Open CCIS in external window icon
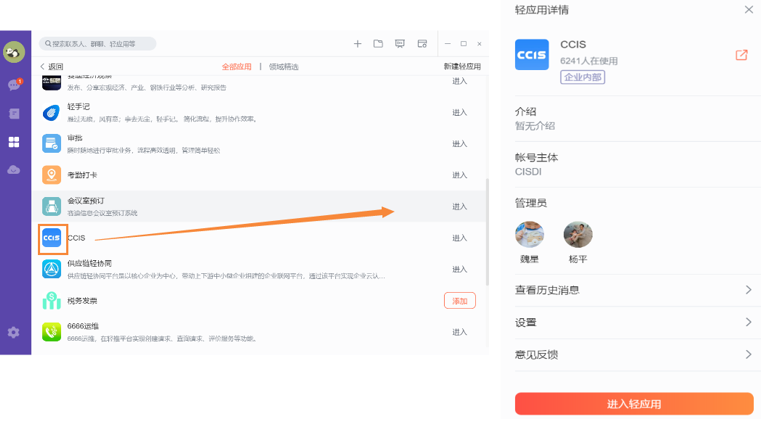 [742, 55]
